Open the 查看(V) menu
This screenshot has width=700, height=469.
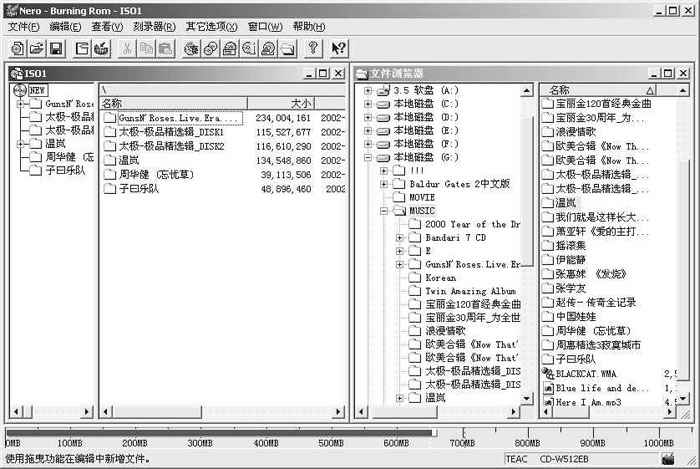point(107,27)
